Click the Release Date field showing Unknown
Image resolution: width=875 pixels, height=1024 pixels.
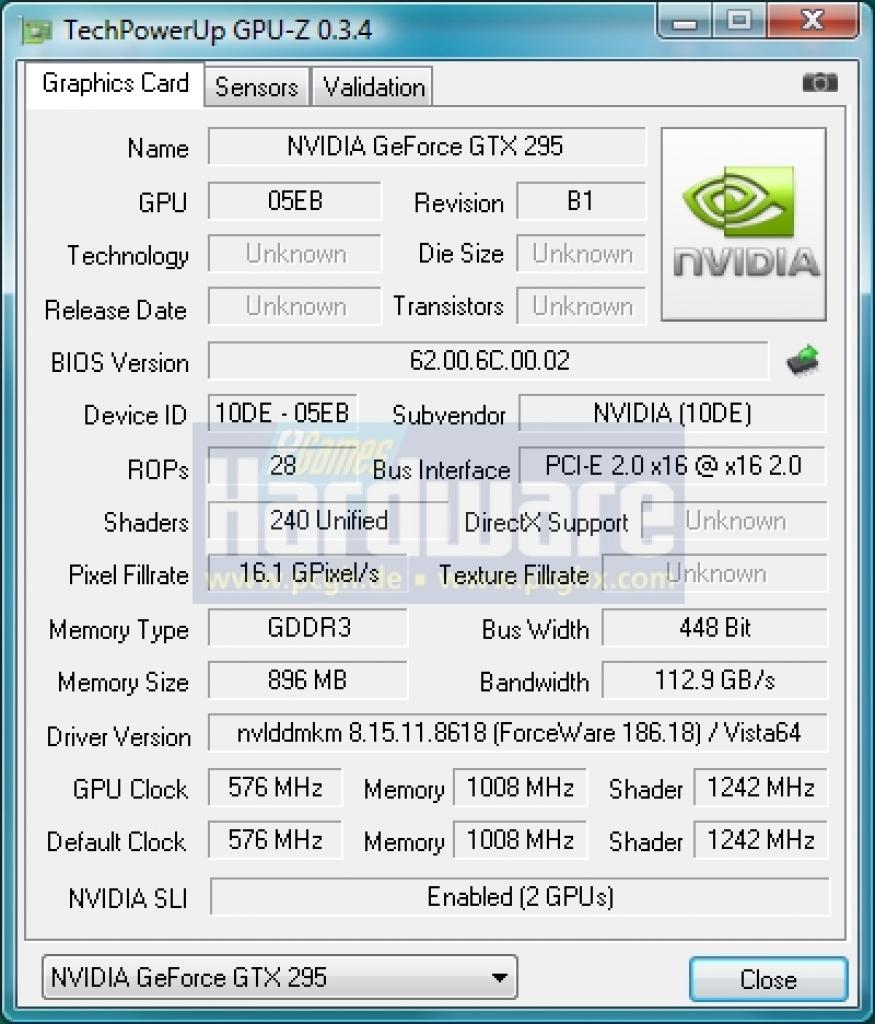pyautogui.click(x=294, y=306)
